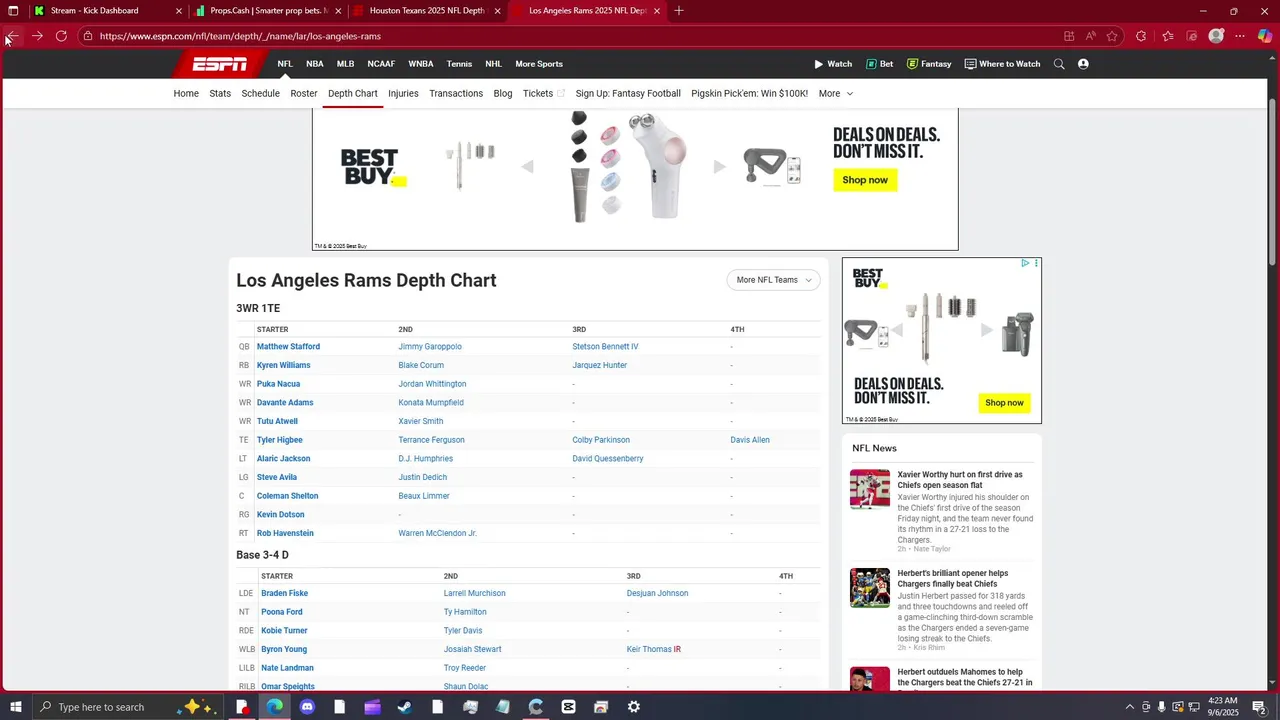Open Matthew Stafford player link
The height and width of the screenshot is (720, 1280).
coord(288,346)
